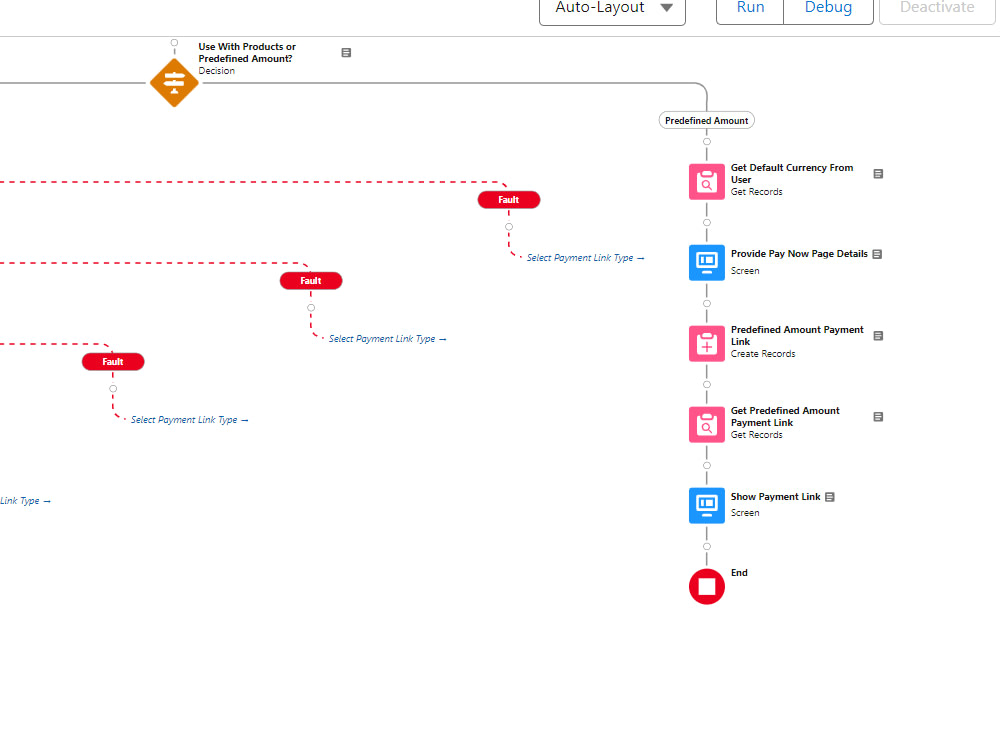
Task: Click the Predefined Amount Payment Link label
Action: tap(797, 335)
